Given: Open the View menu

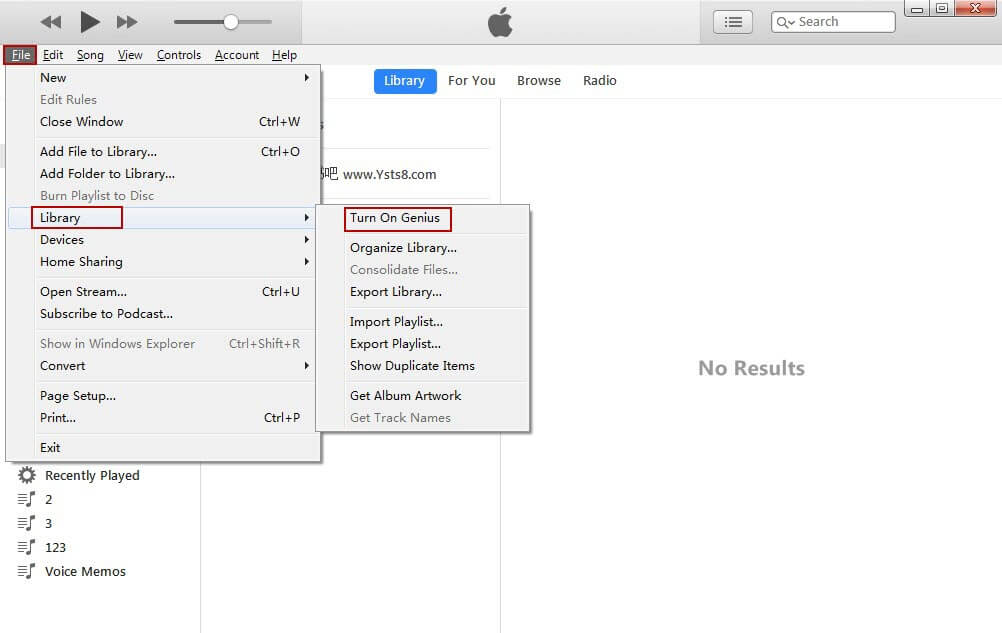Looking at the screenshot, I should 130,55.
